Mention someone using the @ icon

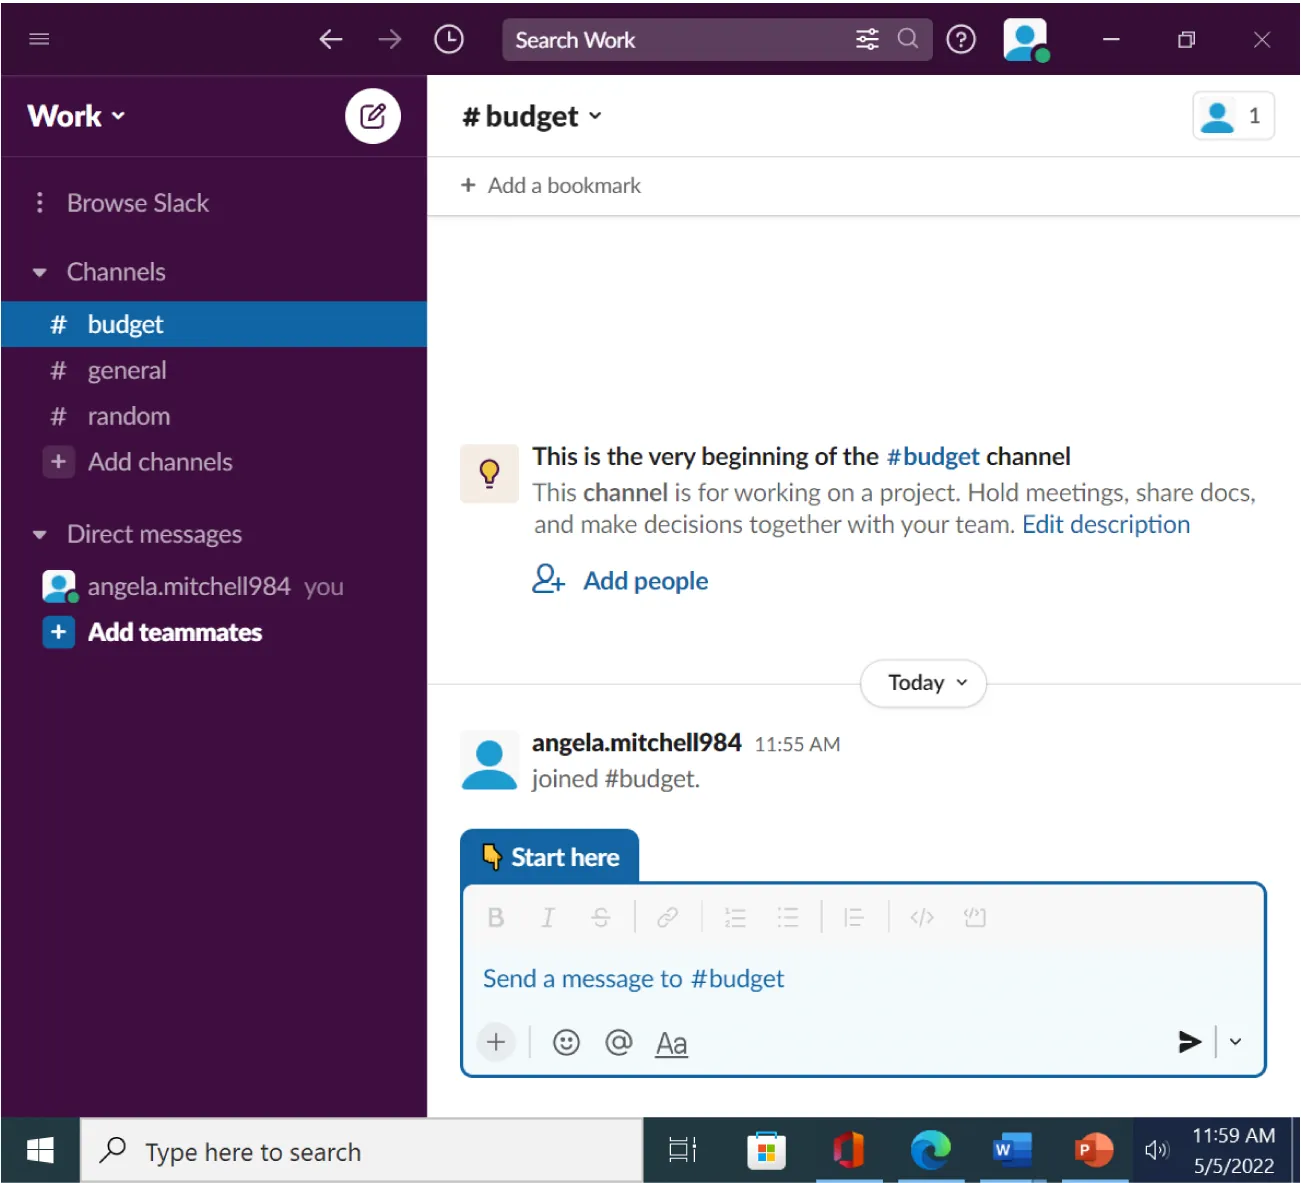[619, 1042]
